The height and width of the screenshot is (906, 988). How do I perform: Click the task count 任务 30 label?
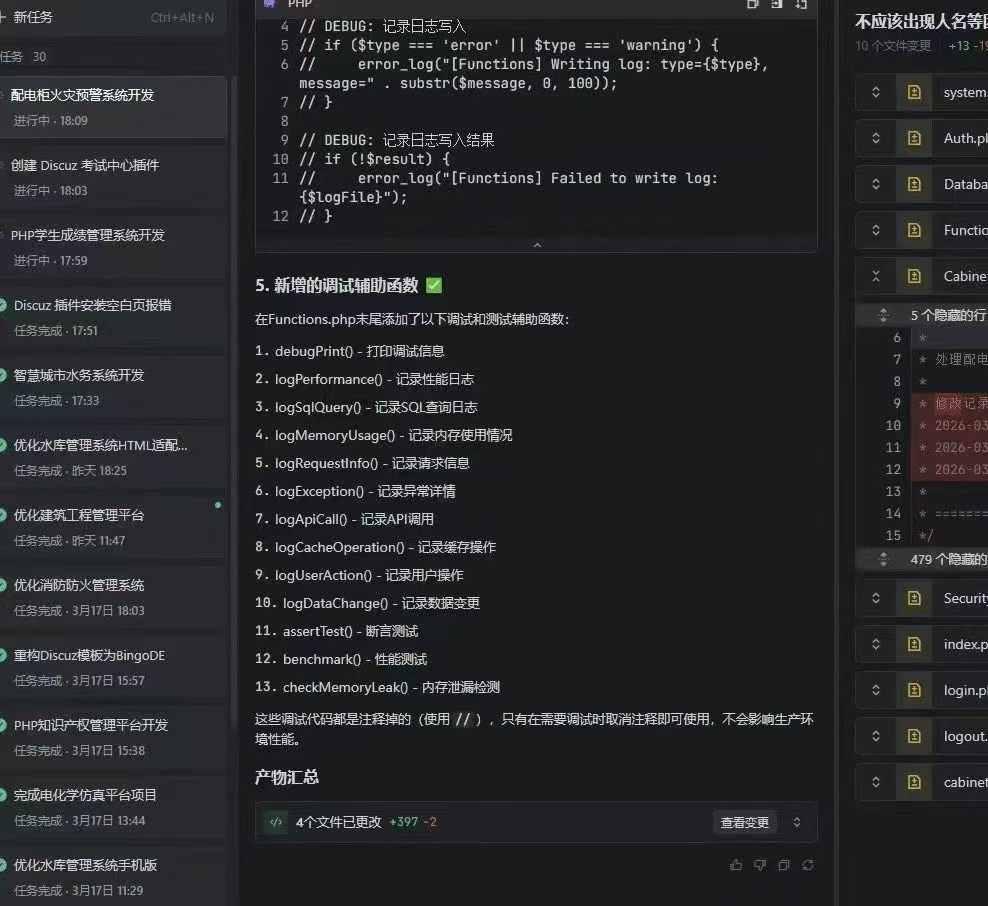[23, 57]
